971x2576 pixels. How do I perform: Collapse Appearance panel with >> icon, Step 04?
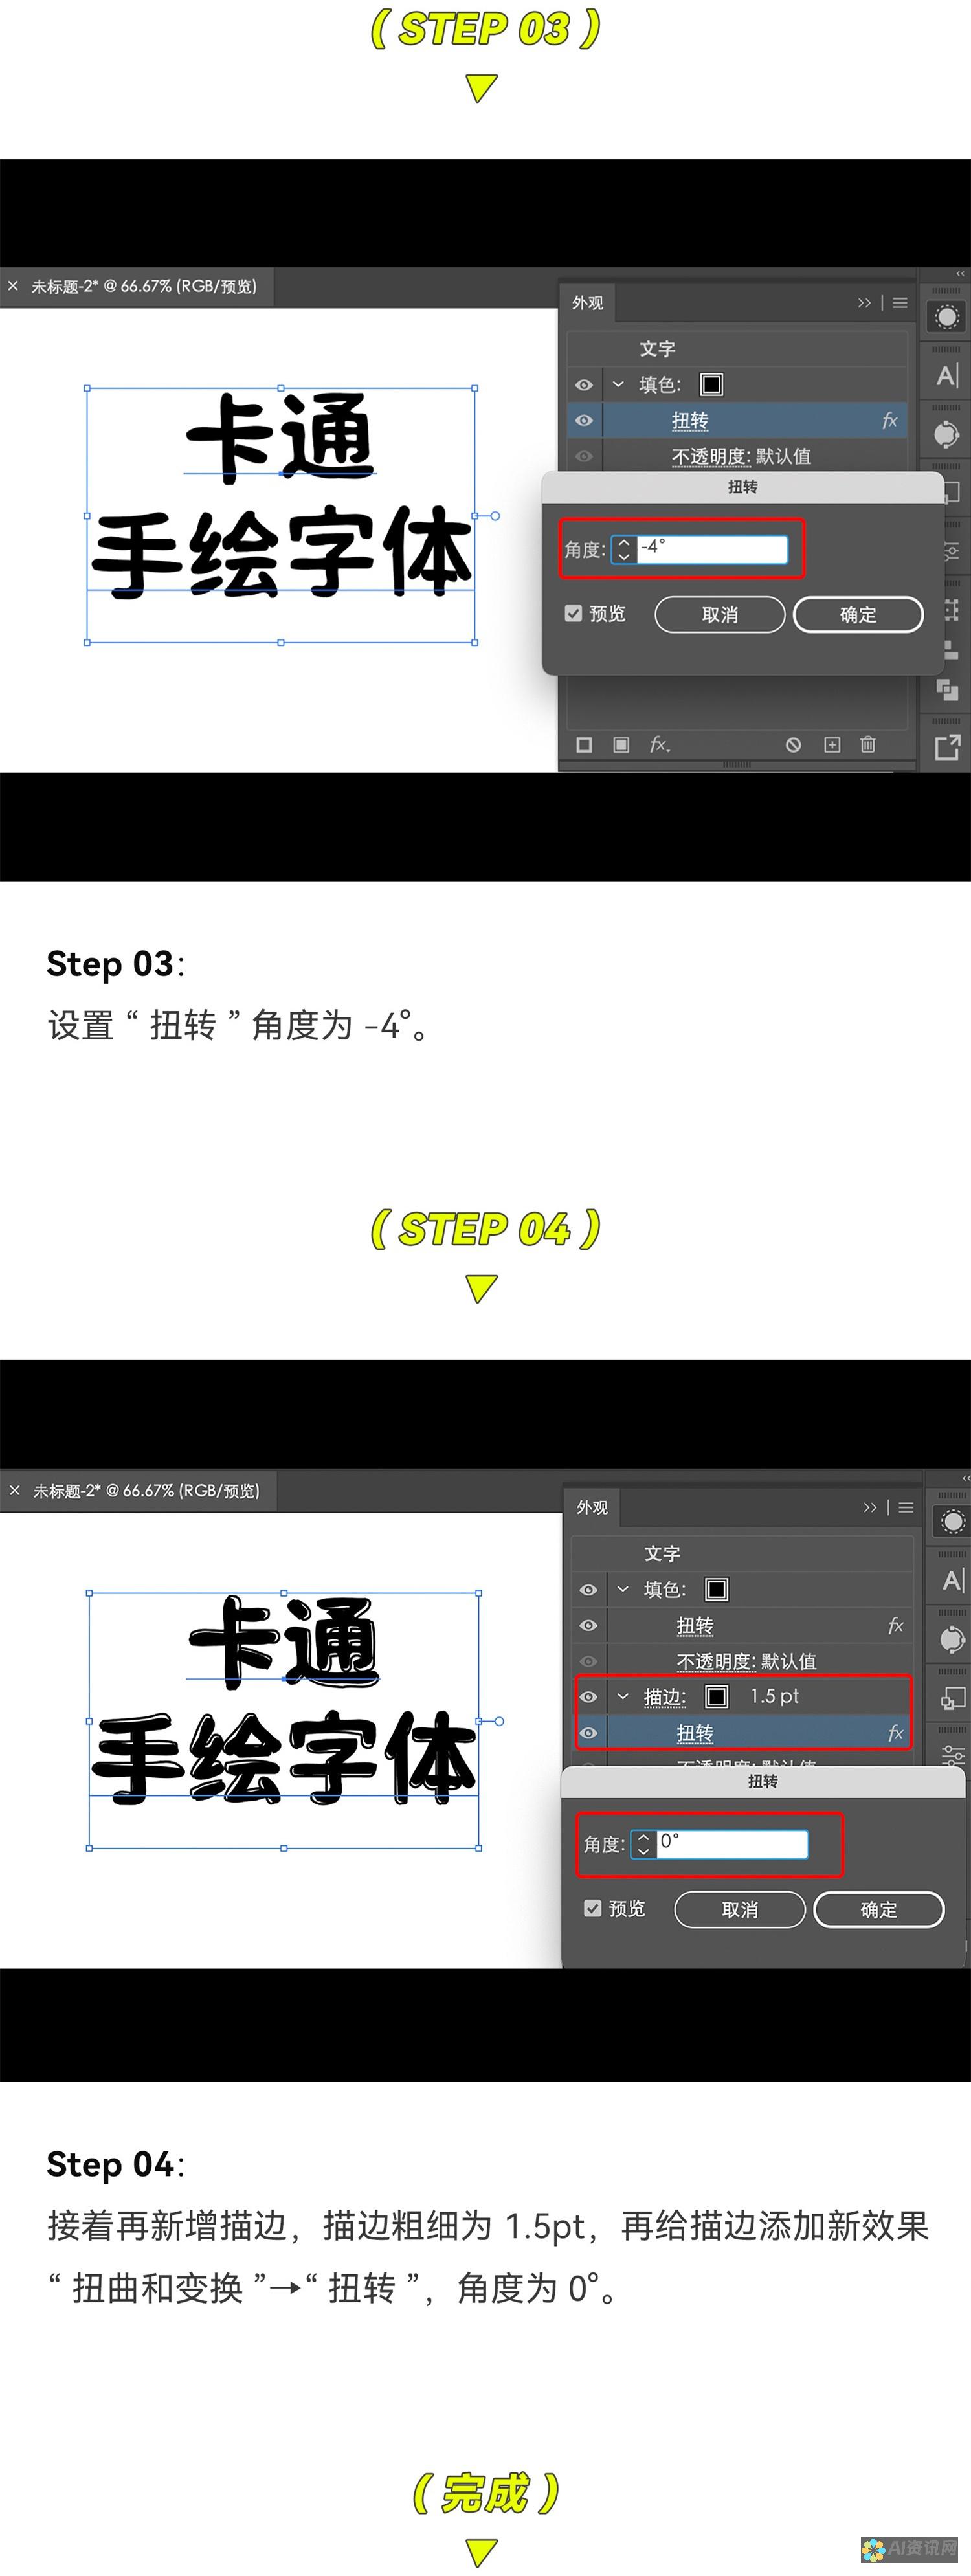(x=870, y=1507)
